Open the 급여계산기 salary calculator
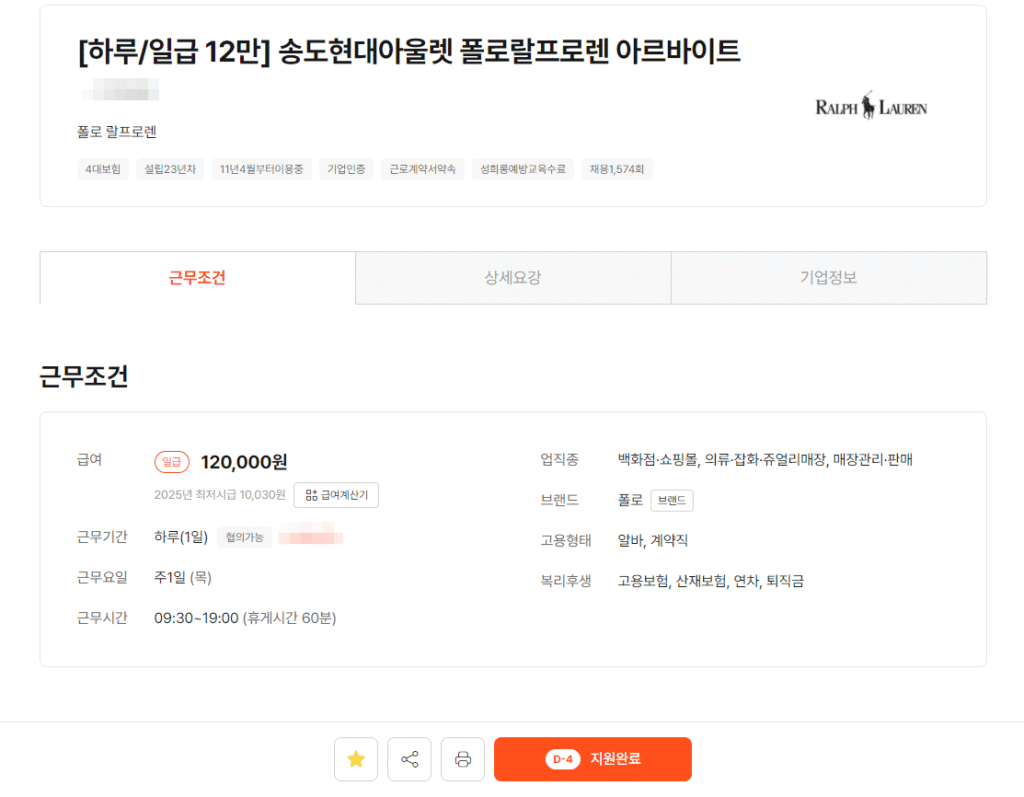Image resolution: width=1024 pixels, height=797 pixels. (337, 495)
